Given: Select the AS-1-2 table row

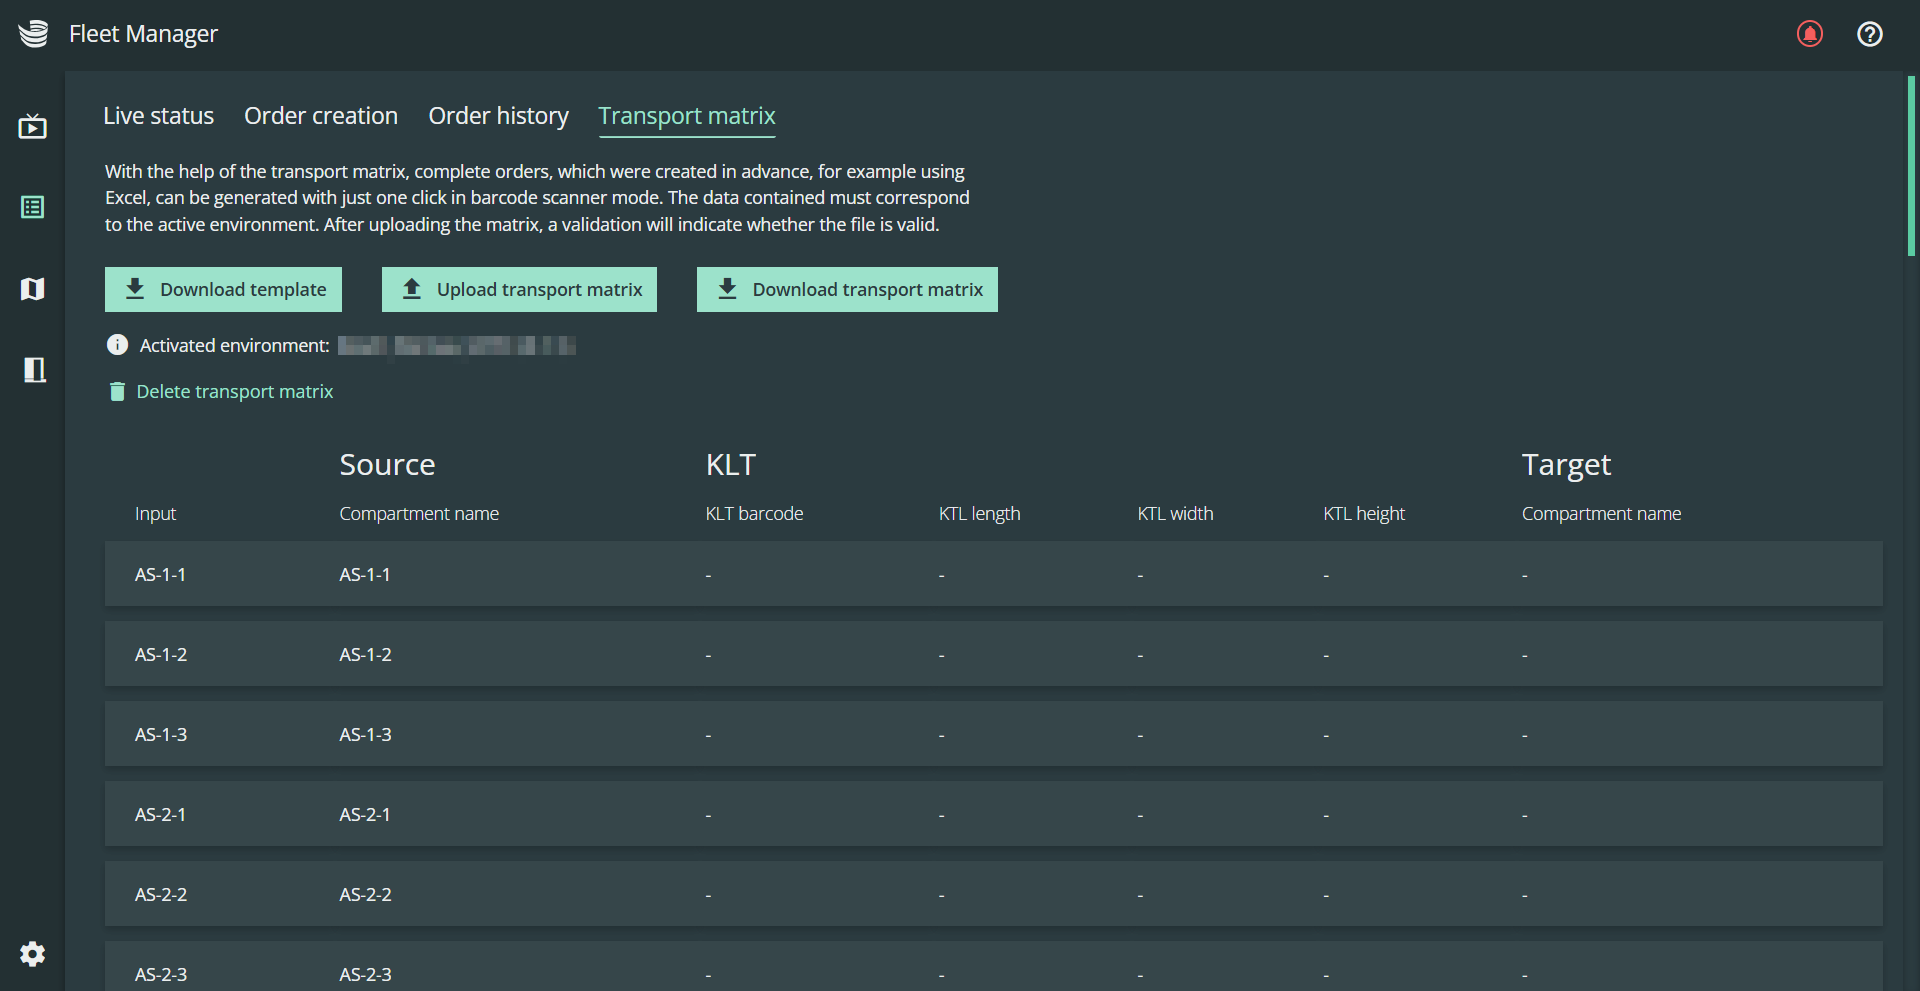Looking at the screenshot, I should [x=993, y=654].
